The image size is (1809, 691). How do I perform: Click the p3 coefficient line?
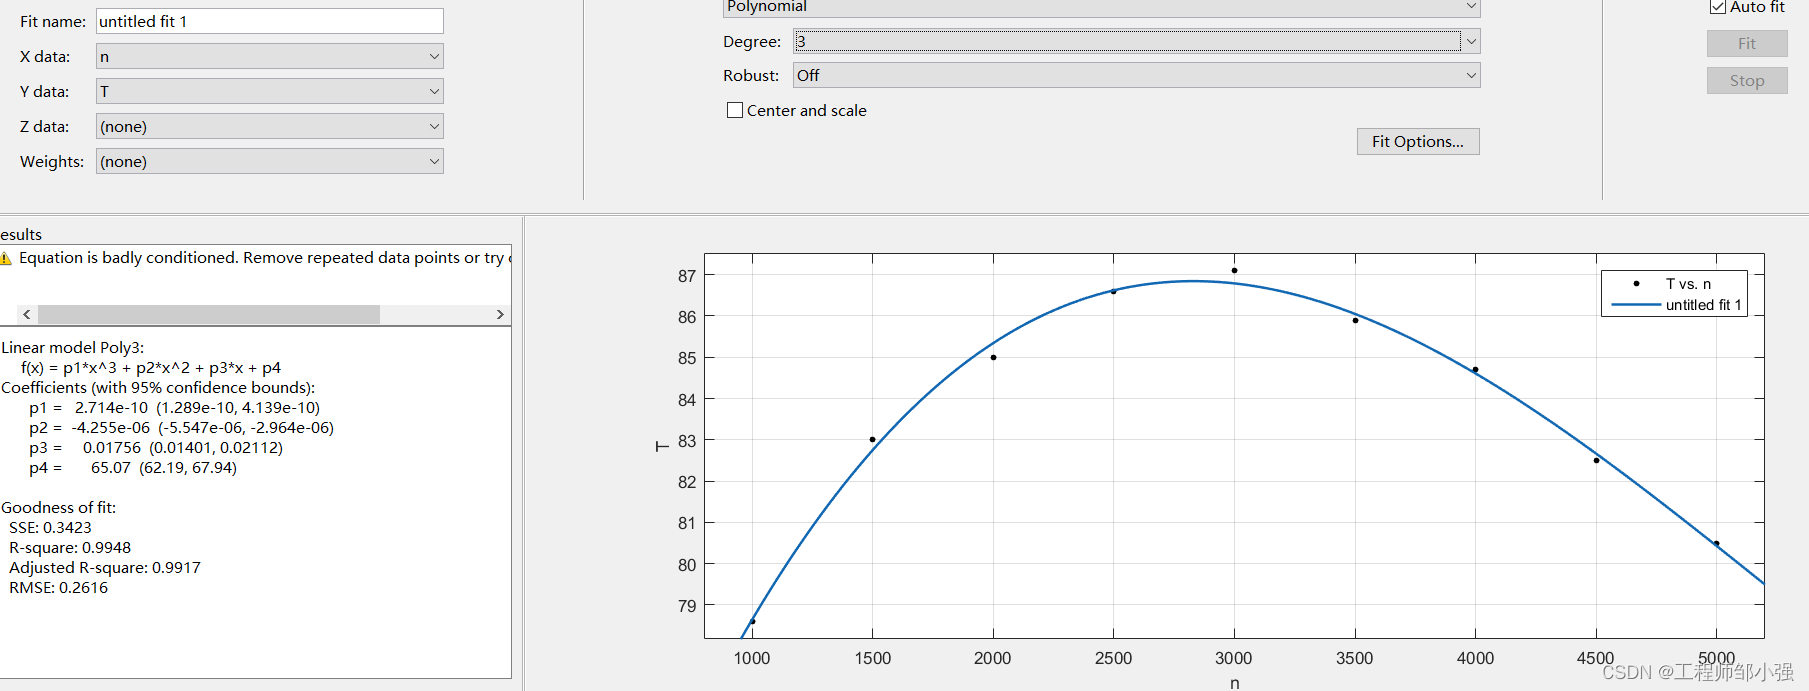(156, 448)
